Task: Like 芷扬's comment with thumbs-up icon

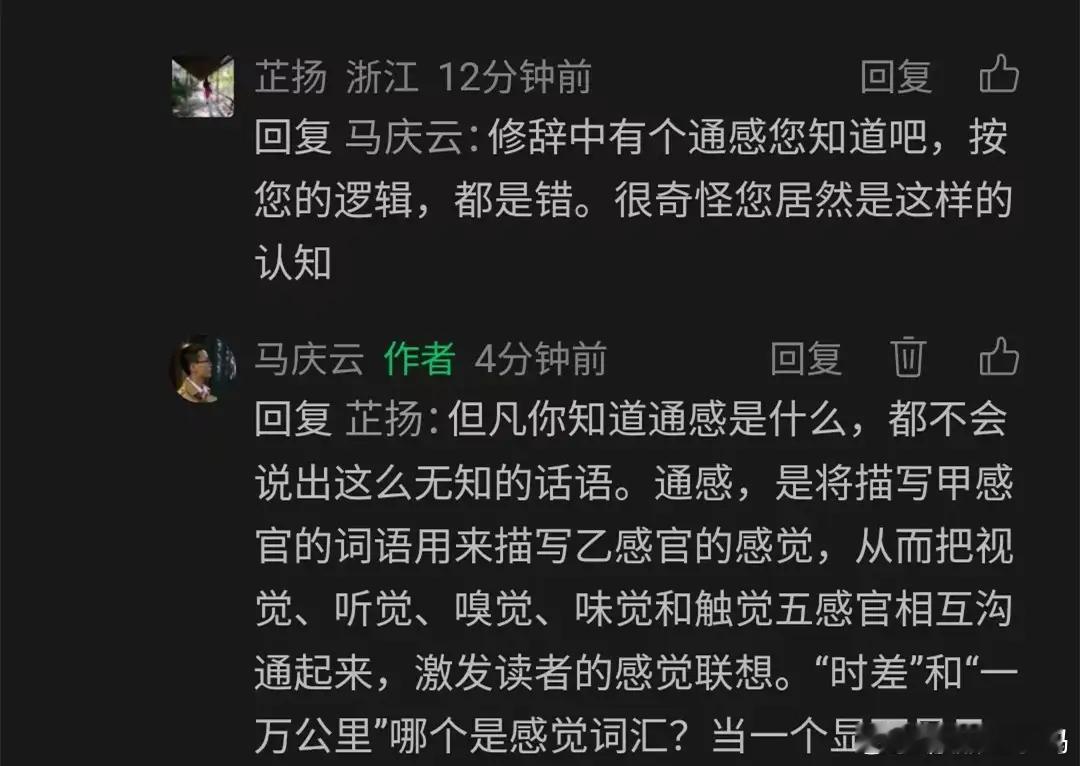Action: coord(999,74)
